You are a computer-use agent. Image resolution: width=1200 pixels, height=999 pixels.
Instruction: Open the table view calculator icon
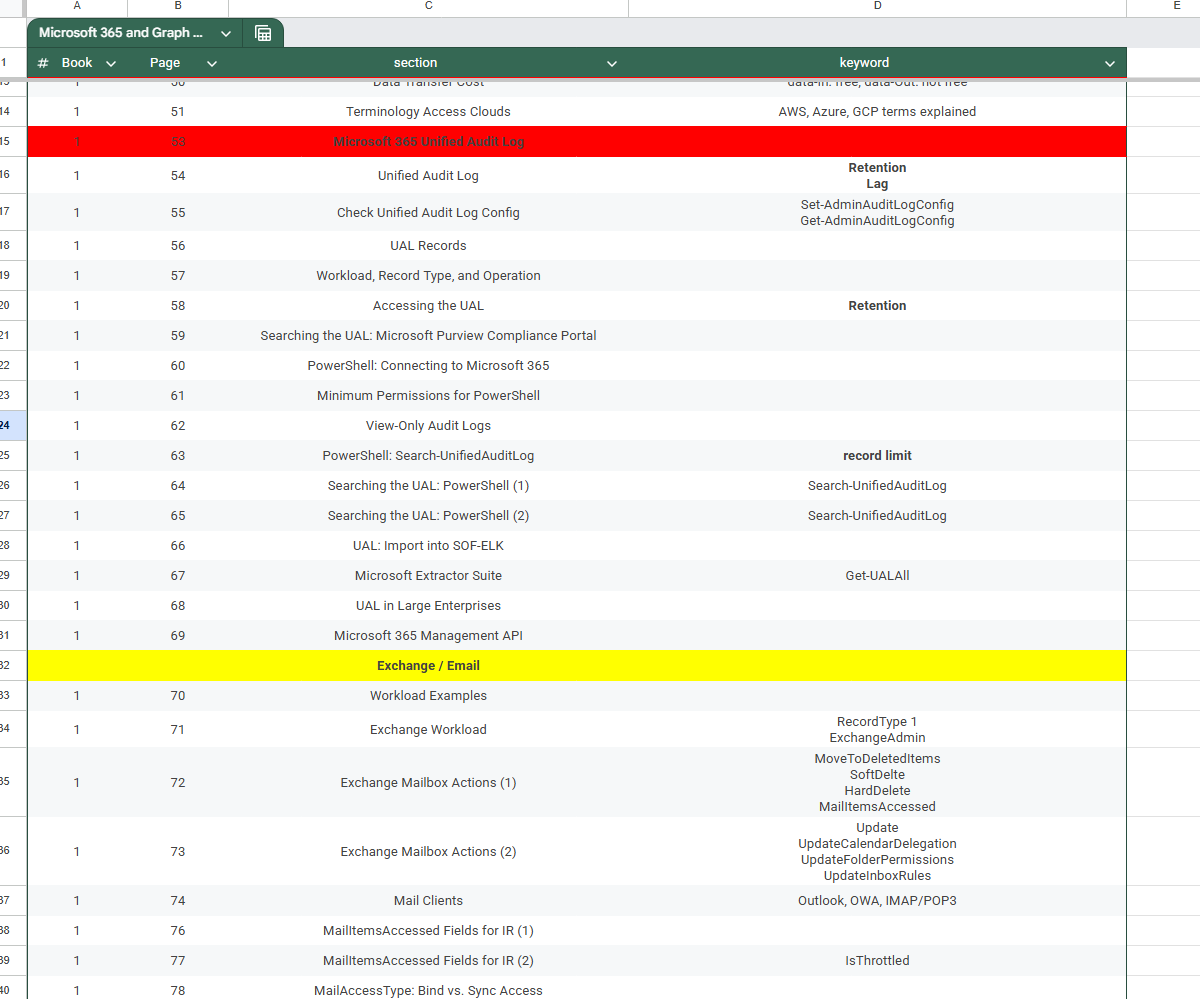point(263,33)
